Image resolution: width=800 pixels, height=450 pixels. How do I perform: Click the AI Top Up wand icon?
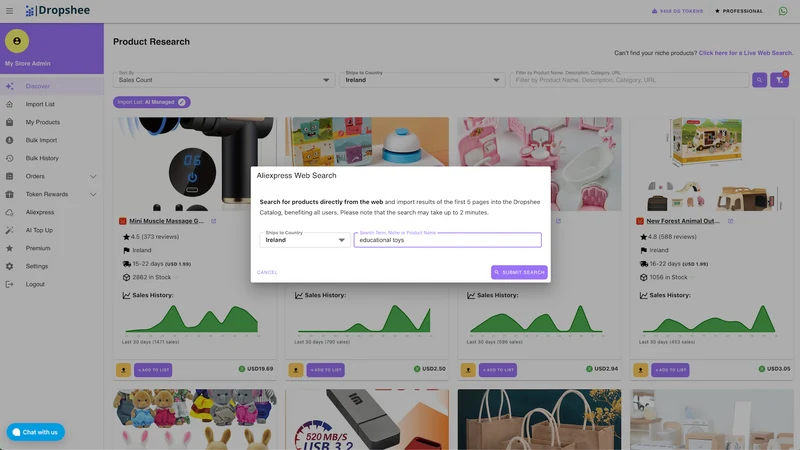(9, 230)
